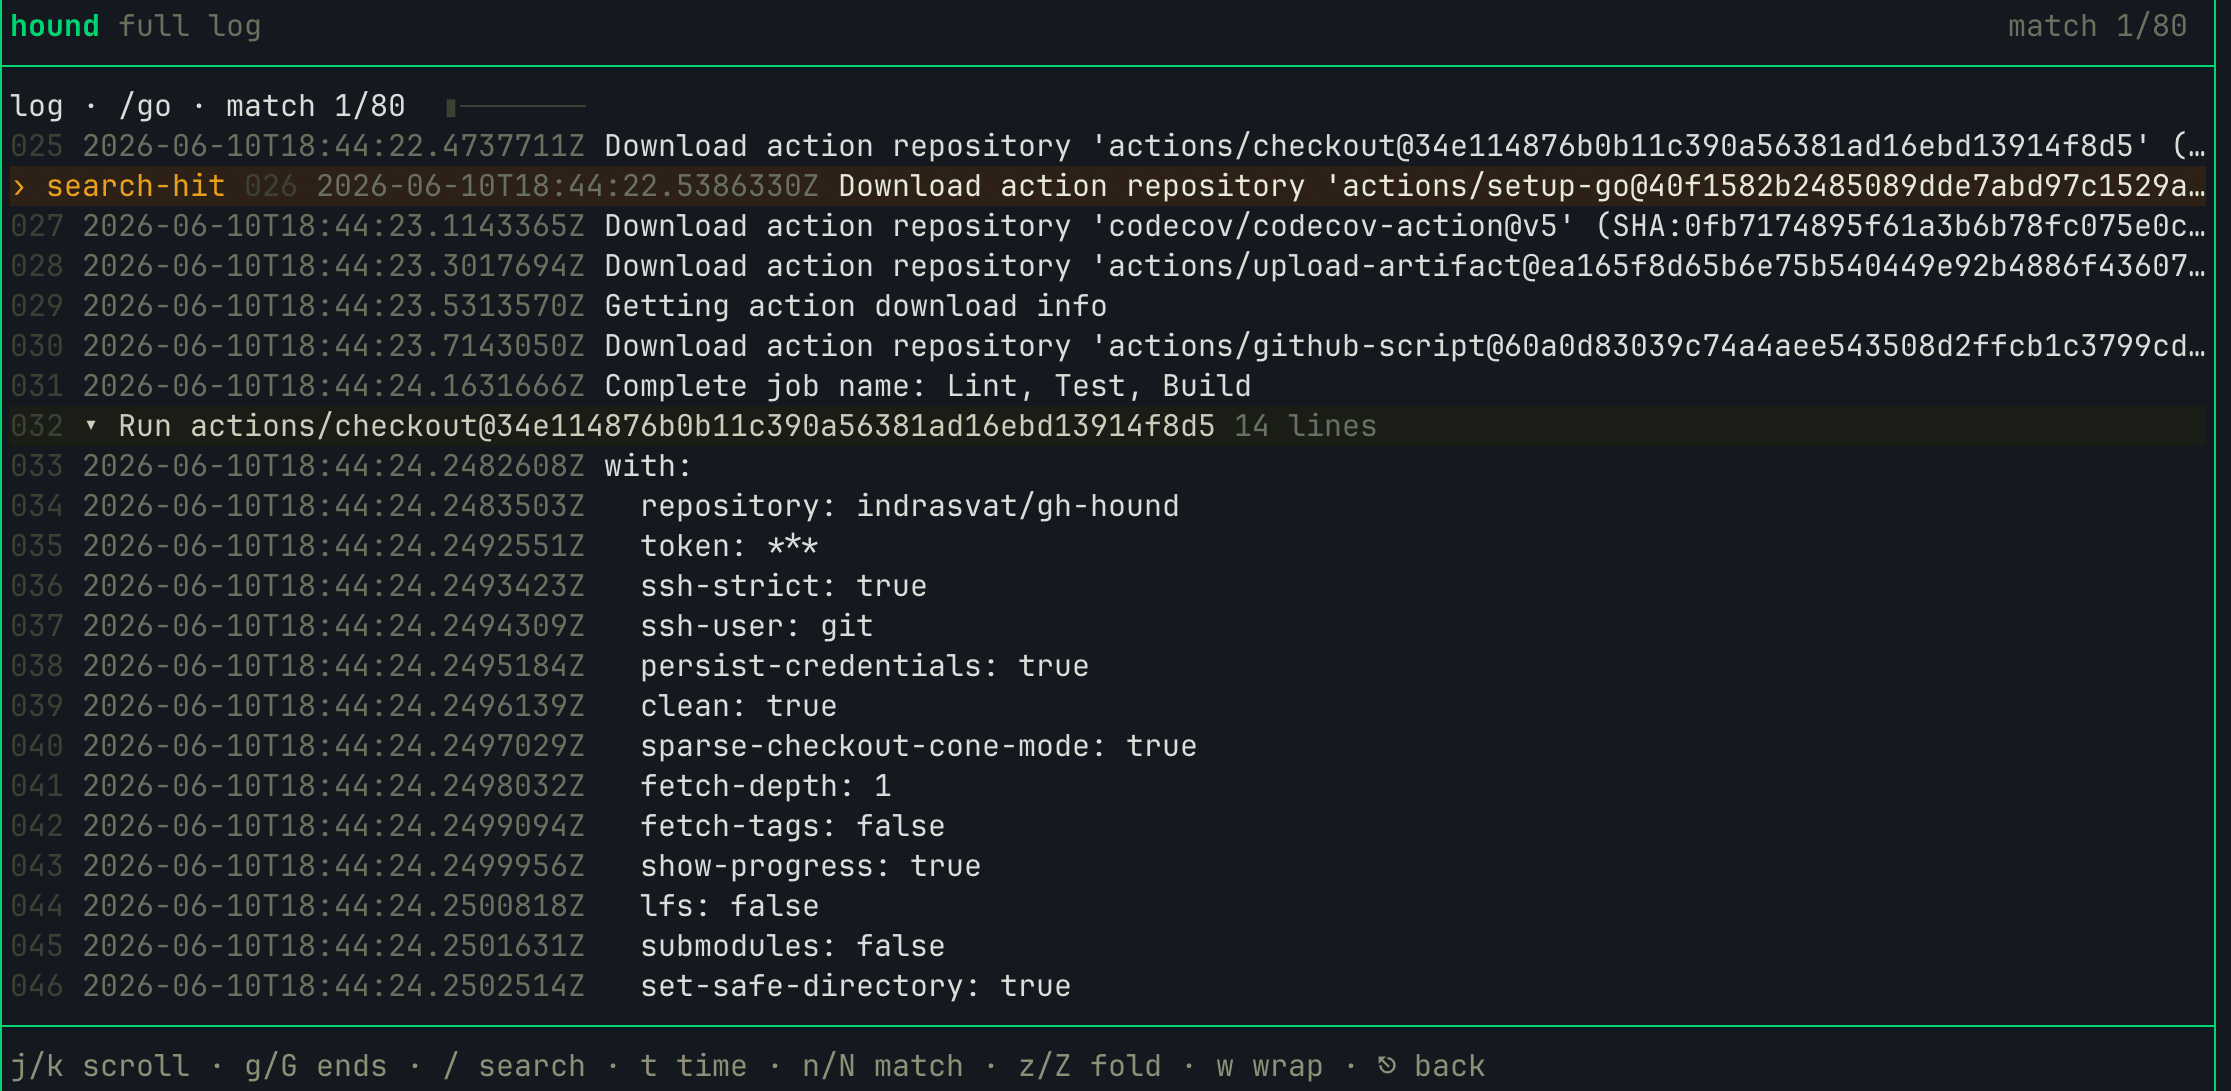2231x1091 pixels.
Task: Collapse the Run actions/checkout fold triangle
Action: tap(91, 426)
